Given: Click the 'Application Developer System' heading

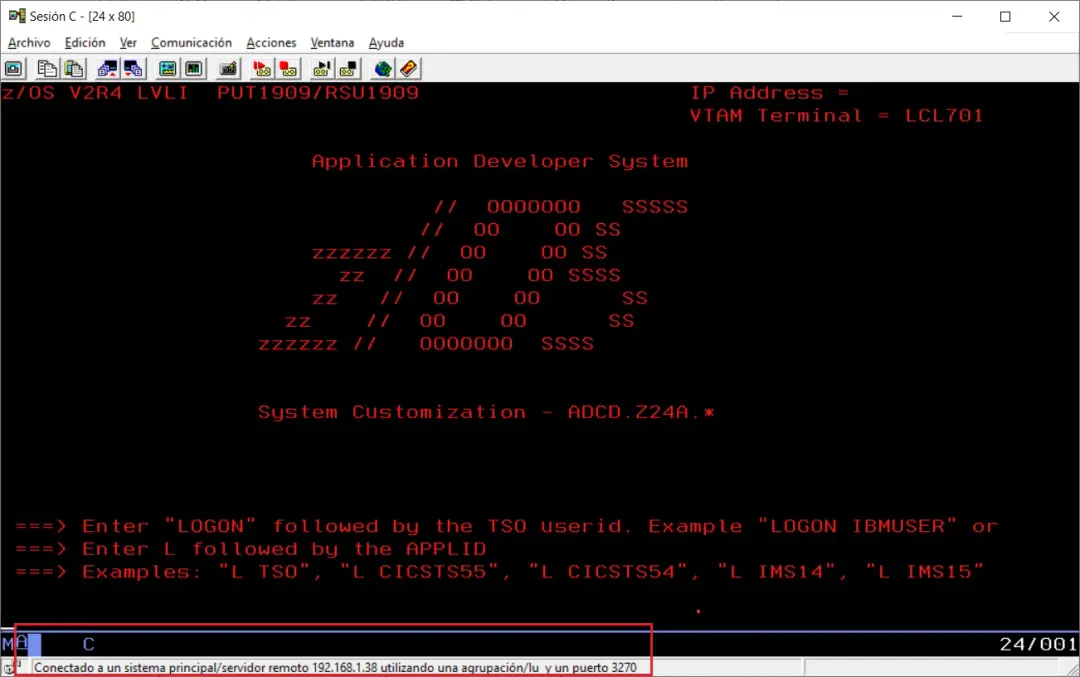Looking at the screenshot, I should point(500,161).
